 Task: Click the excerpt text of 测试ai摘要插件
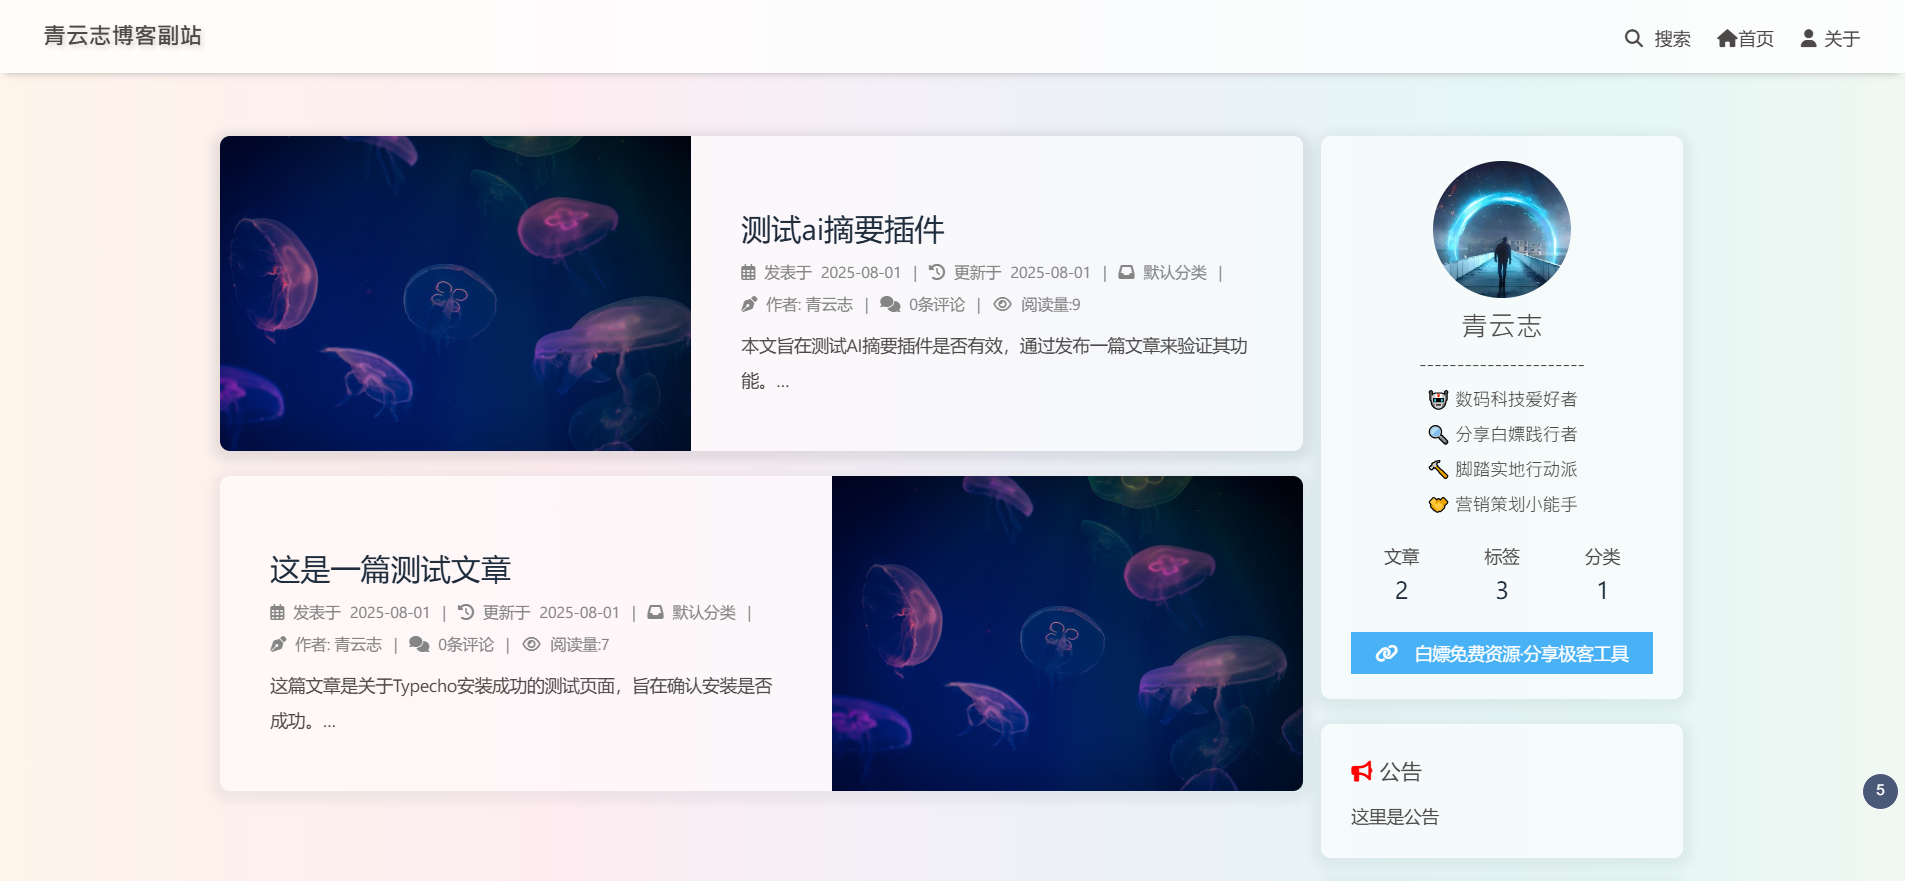pyautogui.click(x=994, y=363)
